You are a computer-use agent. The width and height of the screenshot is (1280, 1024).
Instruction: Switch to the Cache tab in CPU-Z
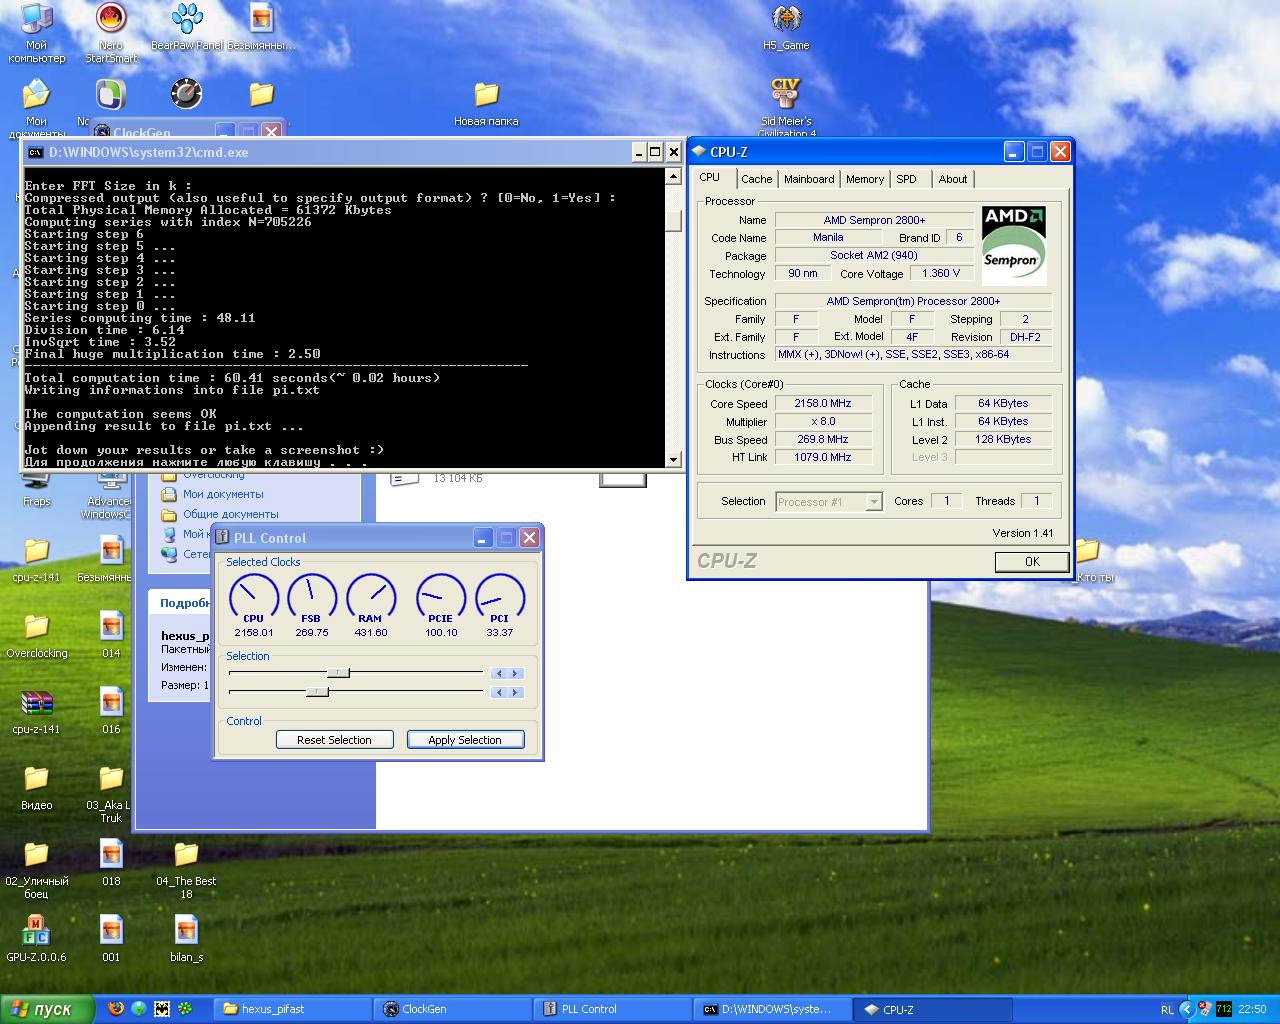(756, 179)
